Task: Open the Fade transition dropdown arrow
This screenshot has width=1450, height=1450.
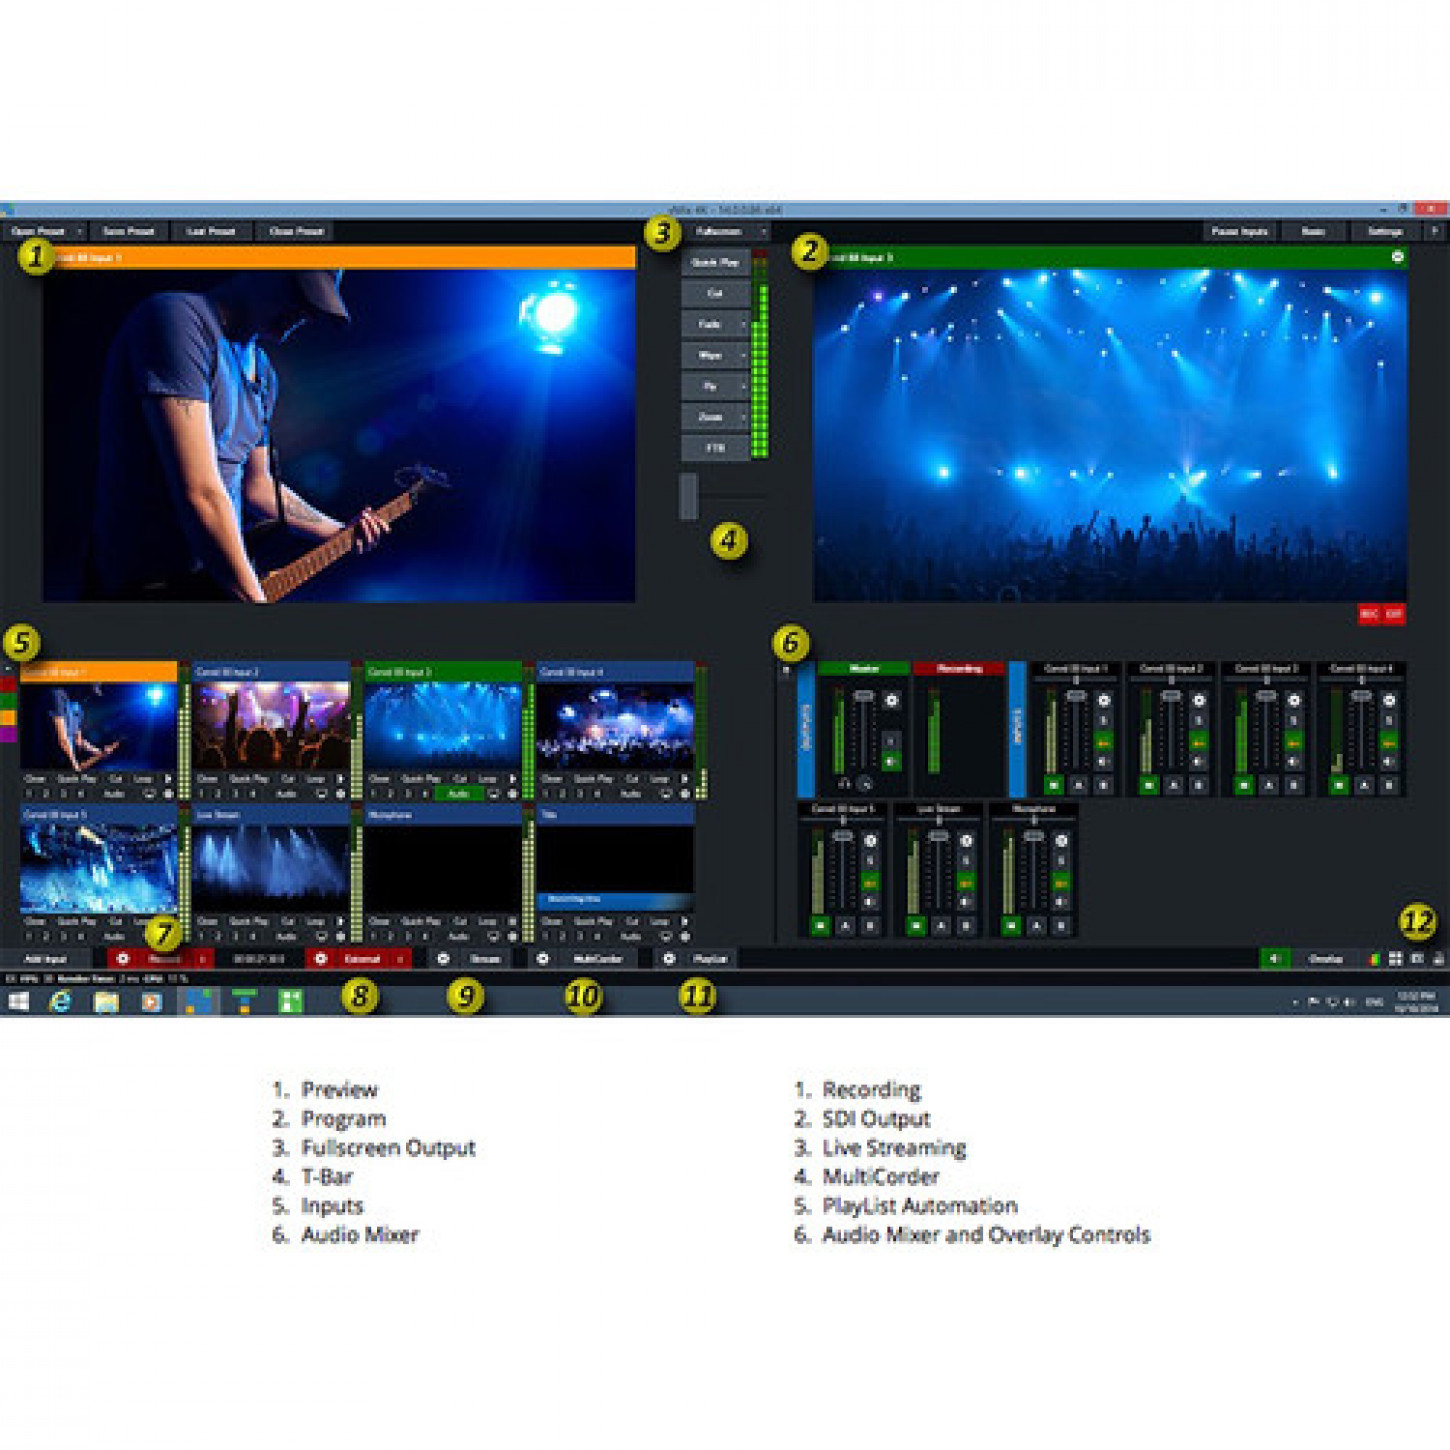Action: (x=743, y=325)
